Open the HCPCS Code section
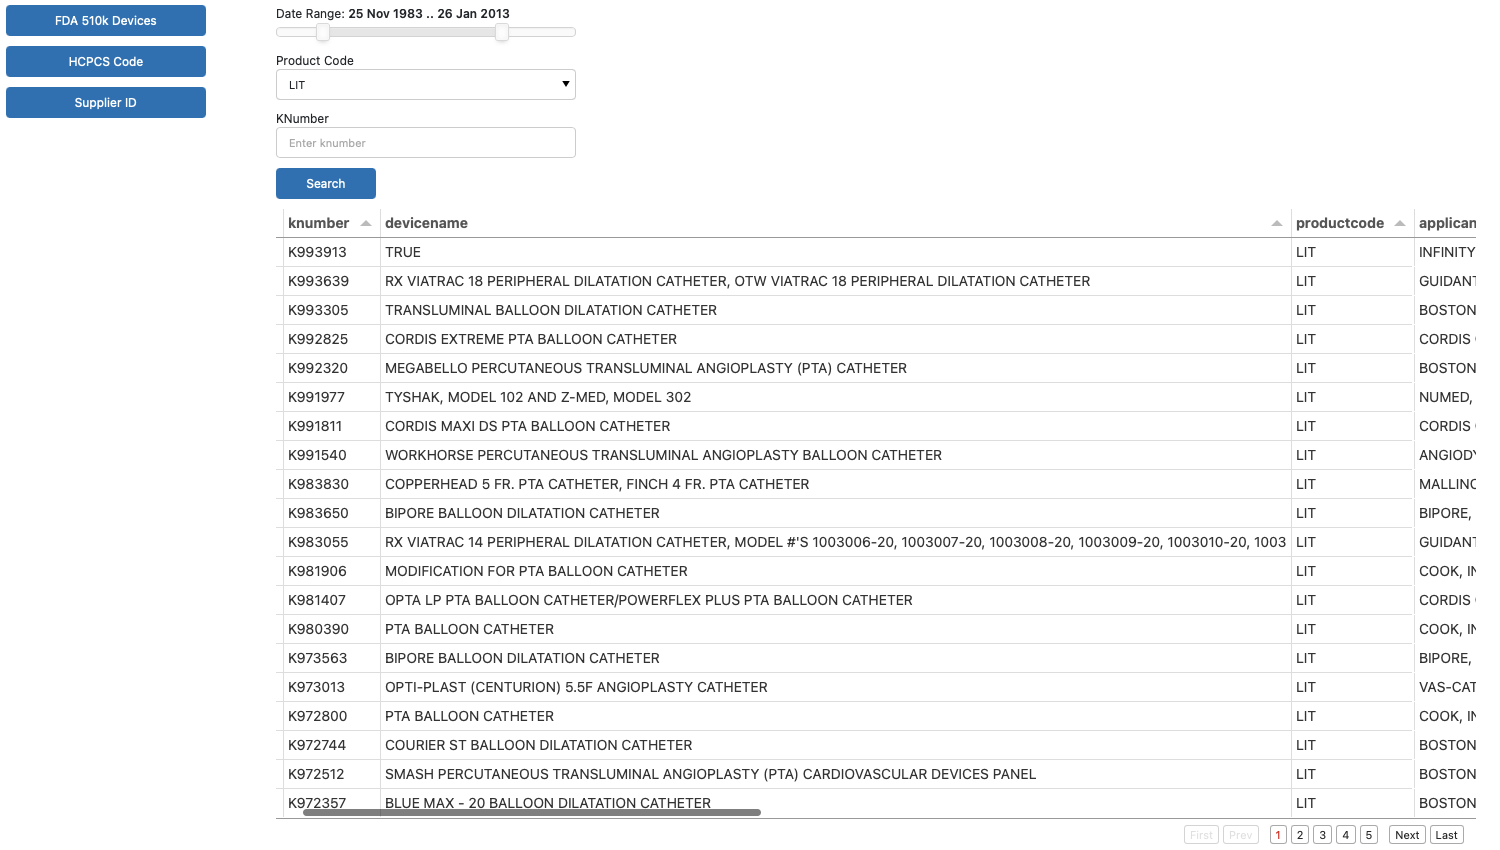Viewport: 1500px width, 850px height. pos(106,61)
